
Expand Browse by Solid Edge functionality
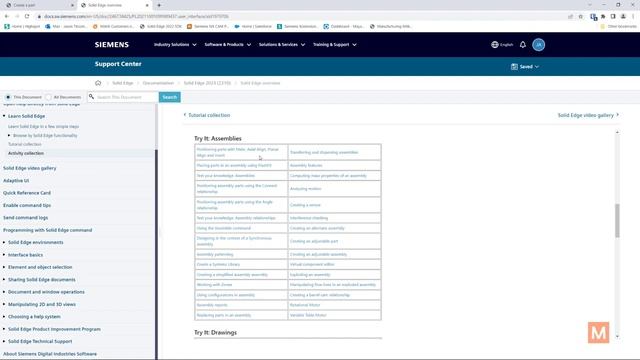point(9,136)
